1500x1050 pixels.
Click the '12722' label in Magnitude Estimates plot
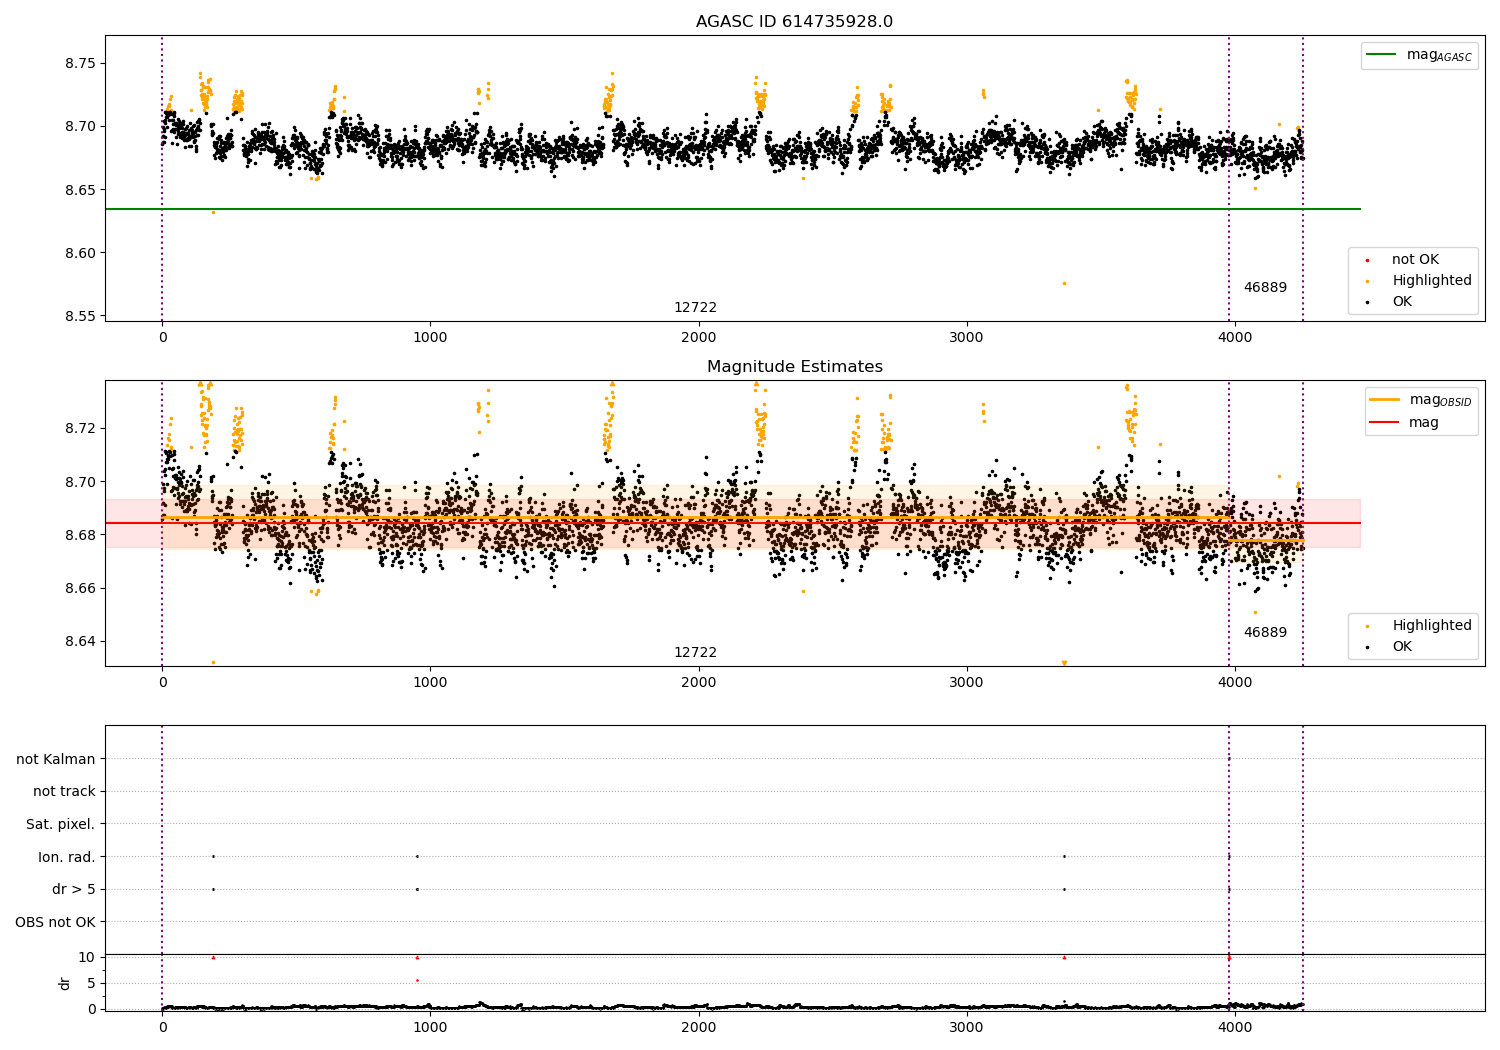coord(695,653)
